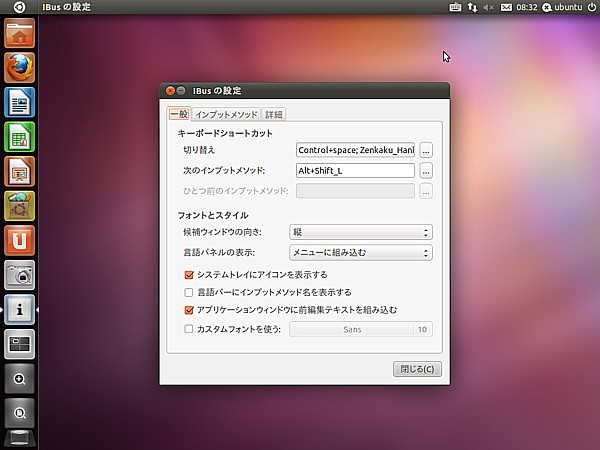Open the workspace switcher icon
Screen dimensions: 600x450
(x=20, y=344)
